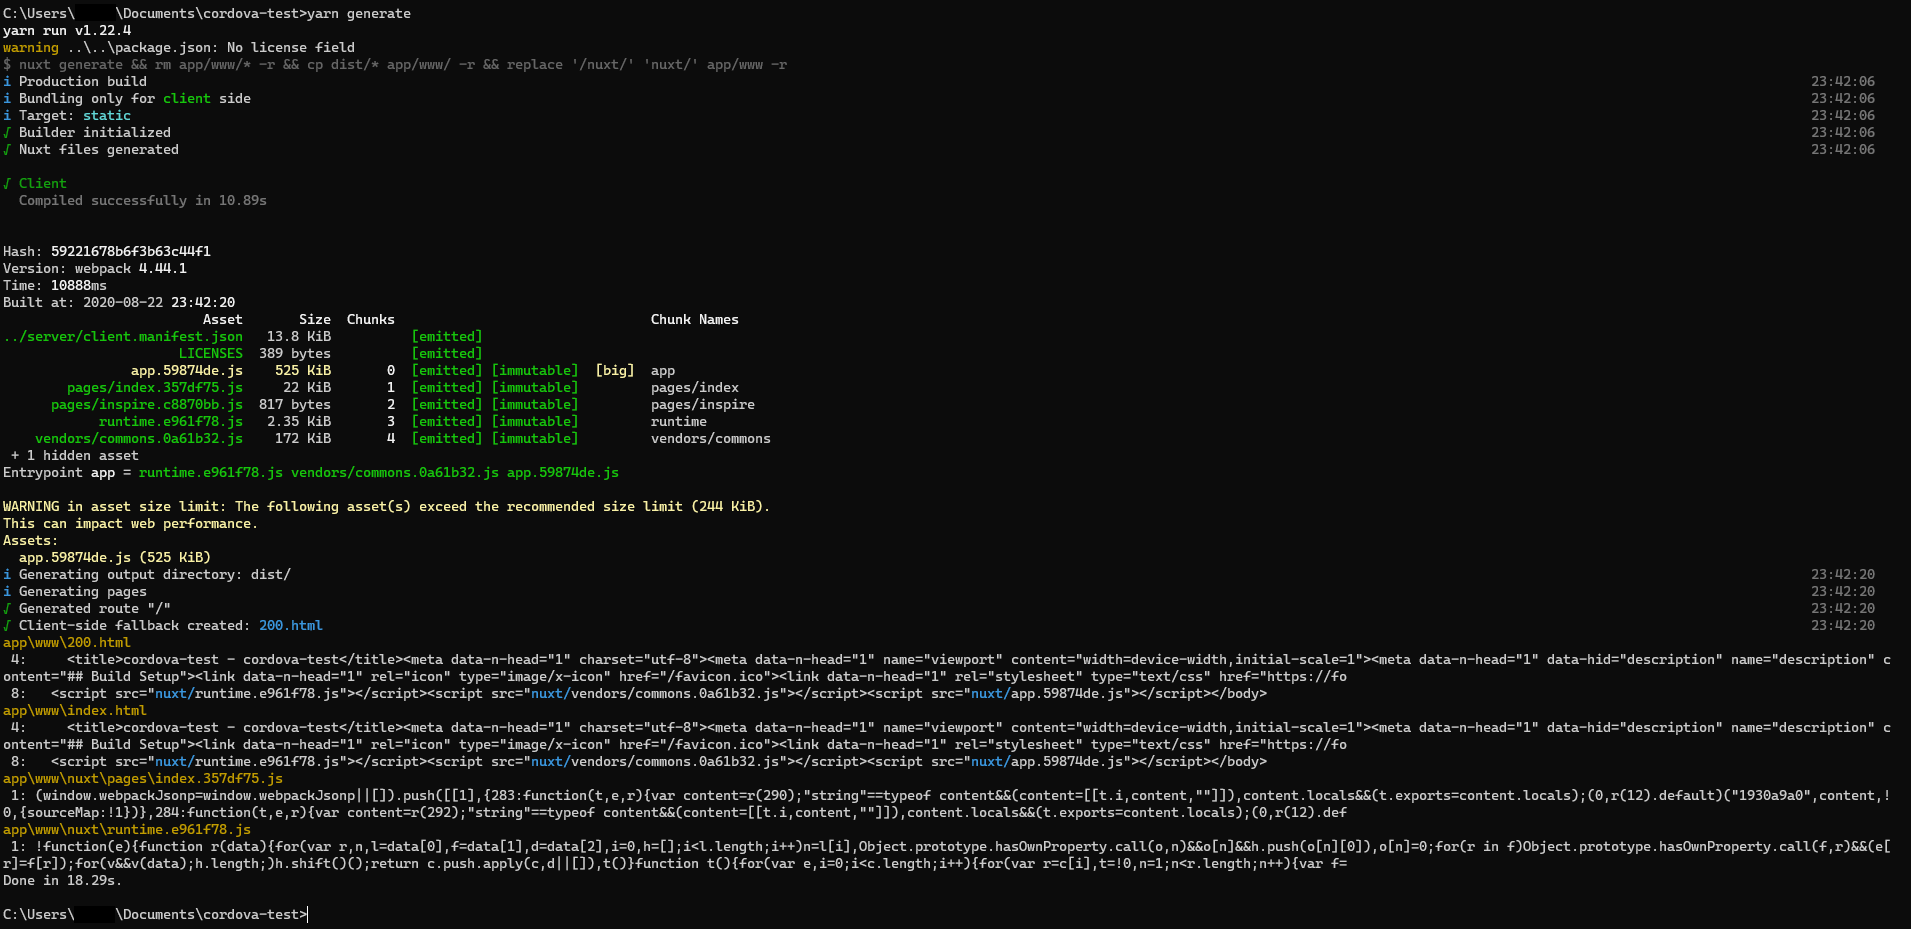Click the "172 KiB" size value
Screen dimensions: 1911x929
click(x=303, y=438)
